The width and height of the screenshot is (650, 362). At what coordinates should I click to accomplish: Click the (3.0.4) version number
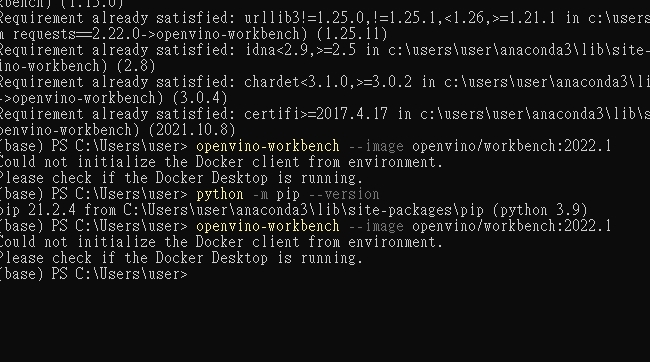pyautogui.click(x=200, y=98)
